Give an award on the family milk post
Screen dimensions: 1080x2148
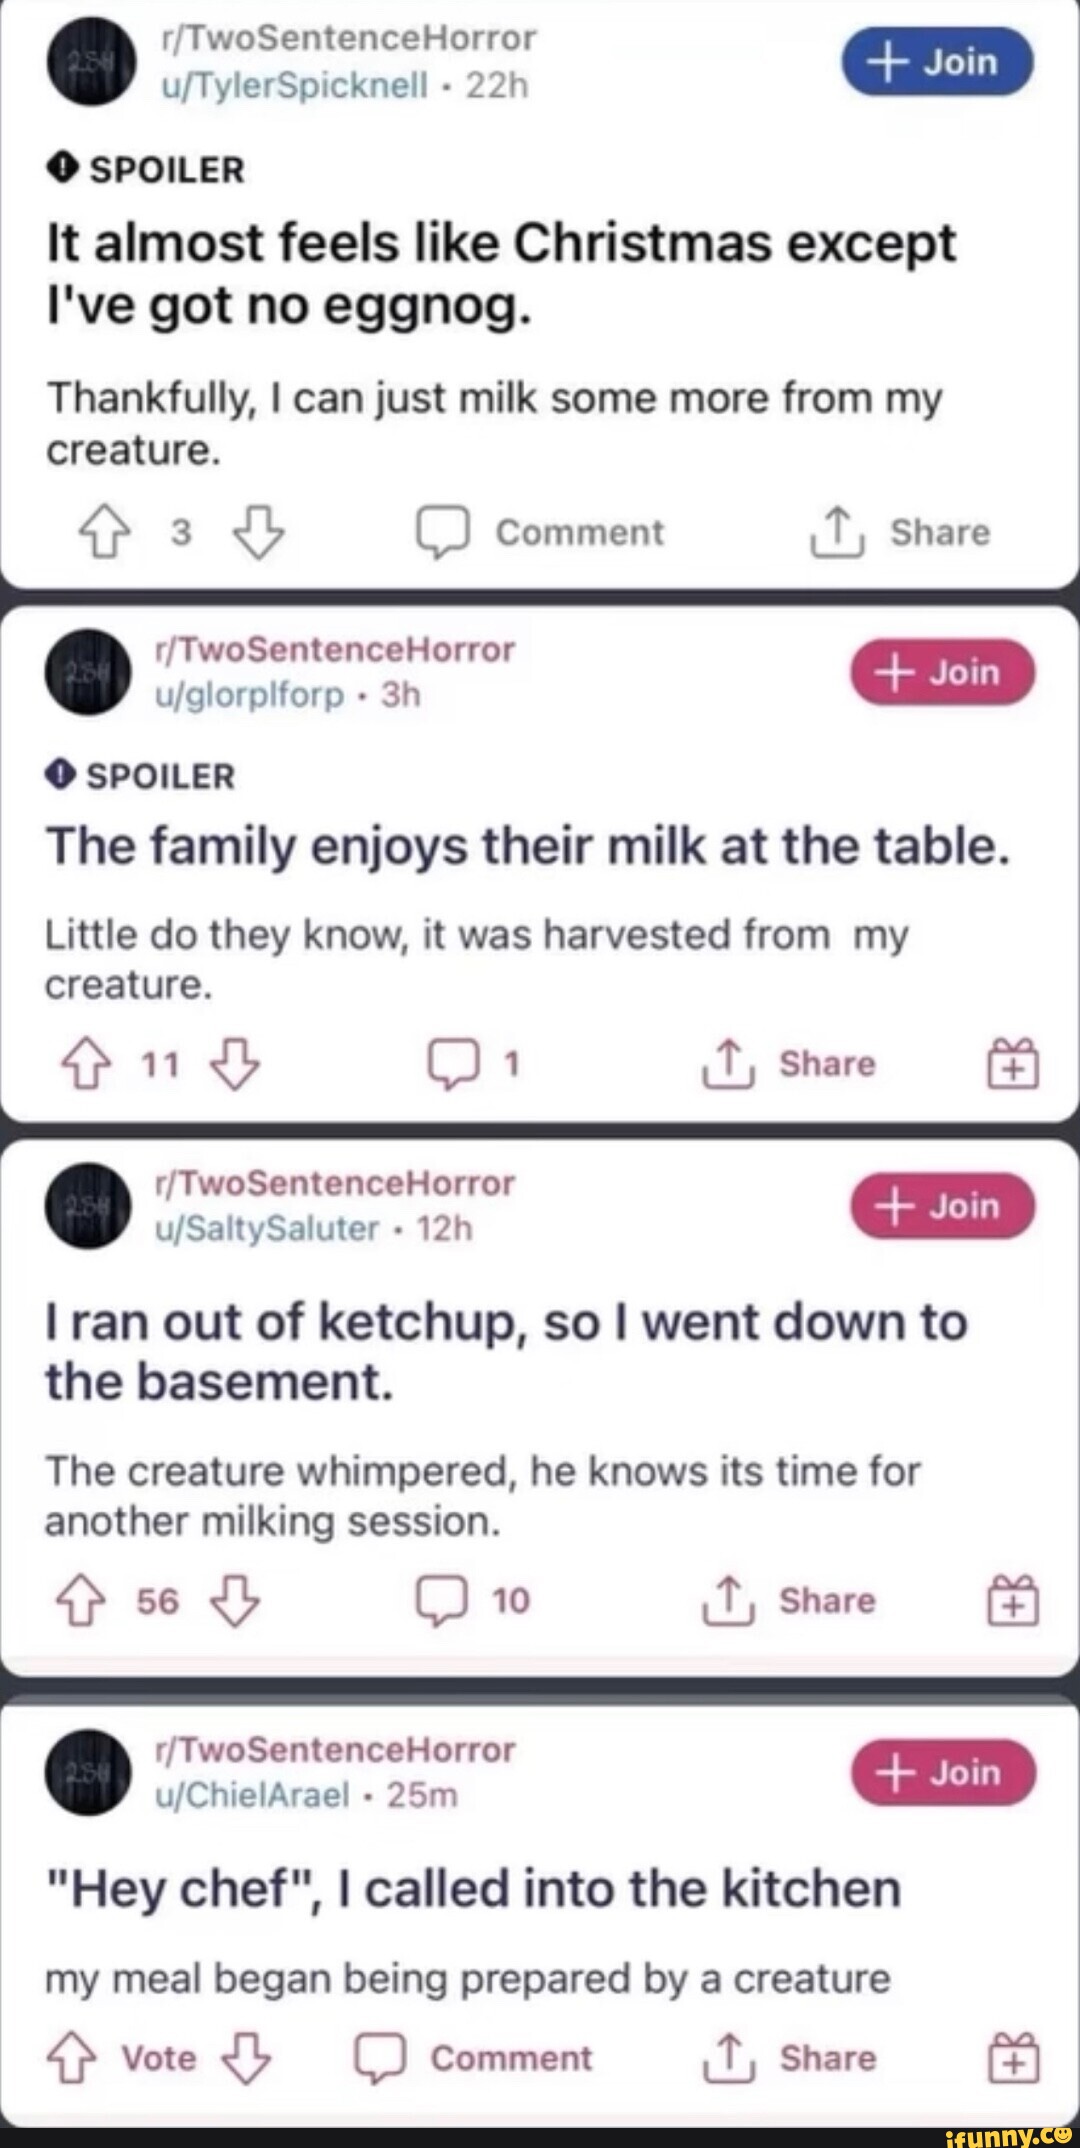(x=1013, y=1065)
